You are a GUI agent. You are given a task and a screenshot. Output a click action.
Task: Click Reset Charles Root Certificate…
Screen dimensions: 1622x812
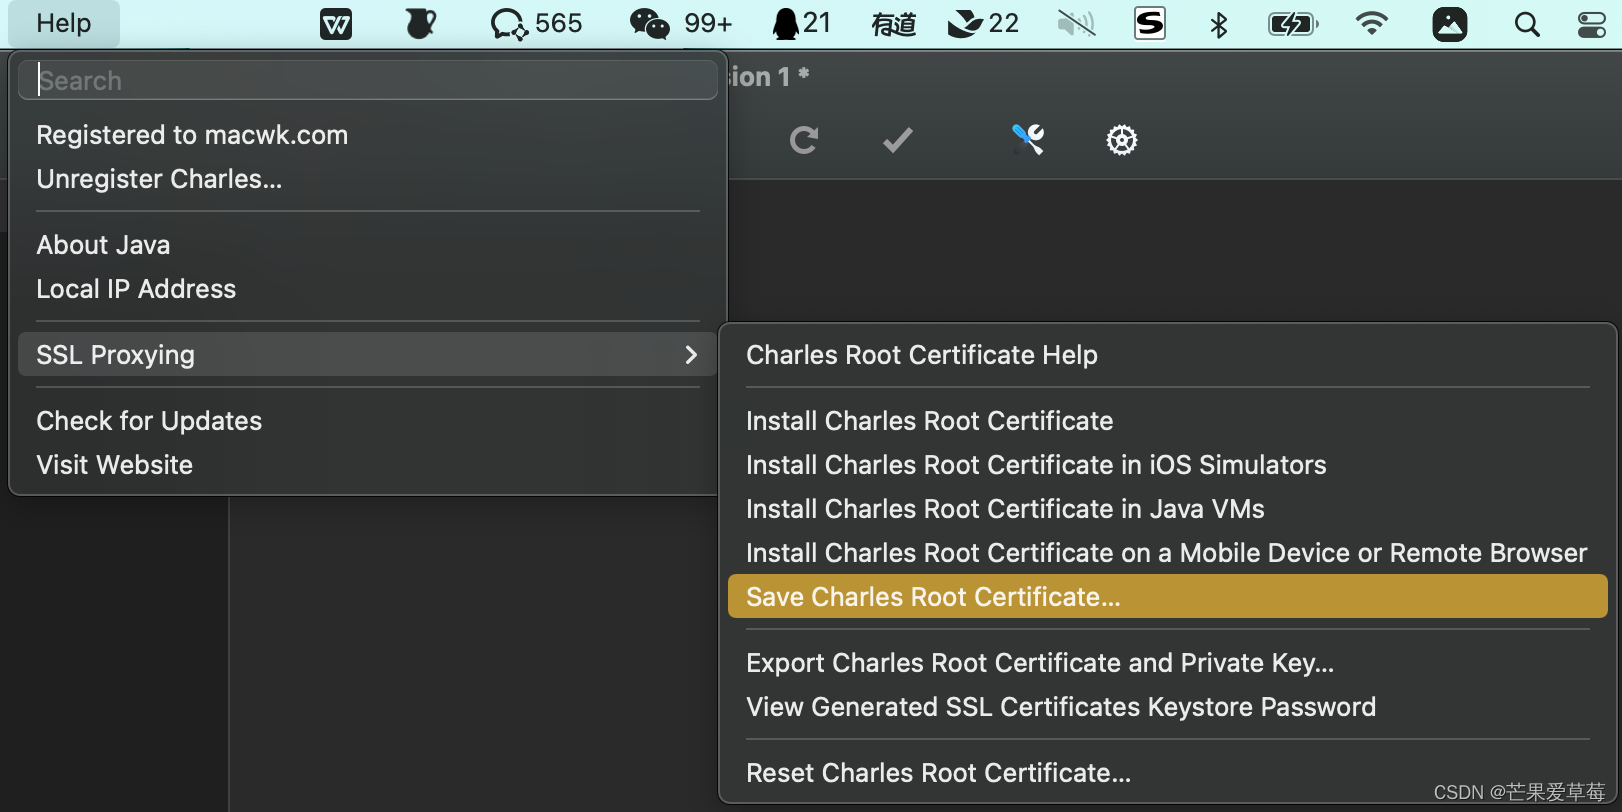pos(938,773)
